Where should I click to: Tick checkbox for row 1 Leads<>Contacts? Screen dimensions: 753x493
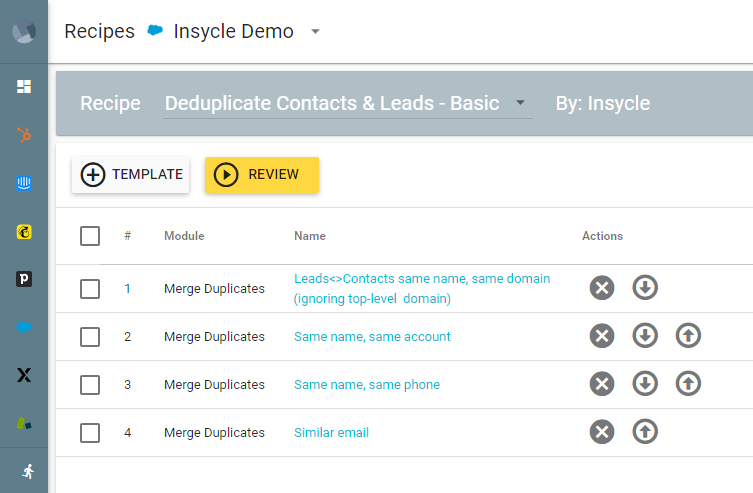pyautogui.click(x=90, y=289)
